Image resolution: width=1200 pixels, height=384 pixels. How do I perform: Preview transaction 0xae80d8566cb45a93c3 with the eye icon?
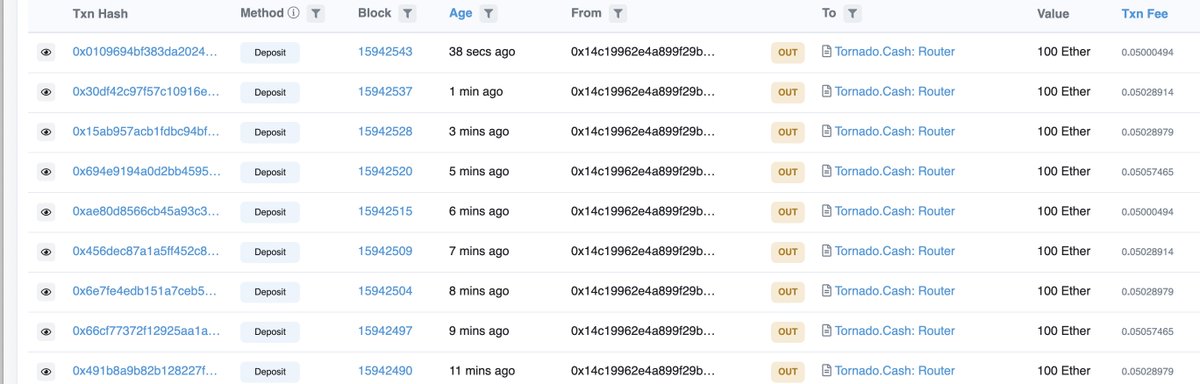[x=46, y=212]
